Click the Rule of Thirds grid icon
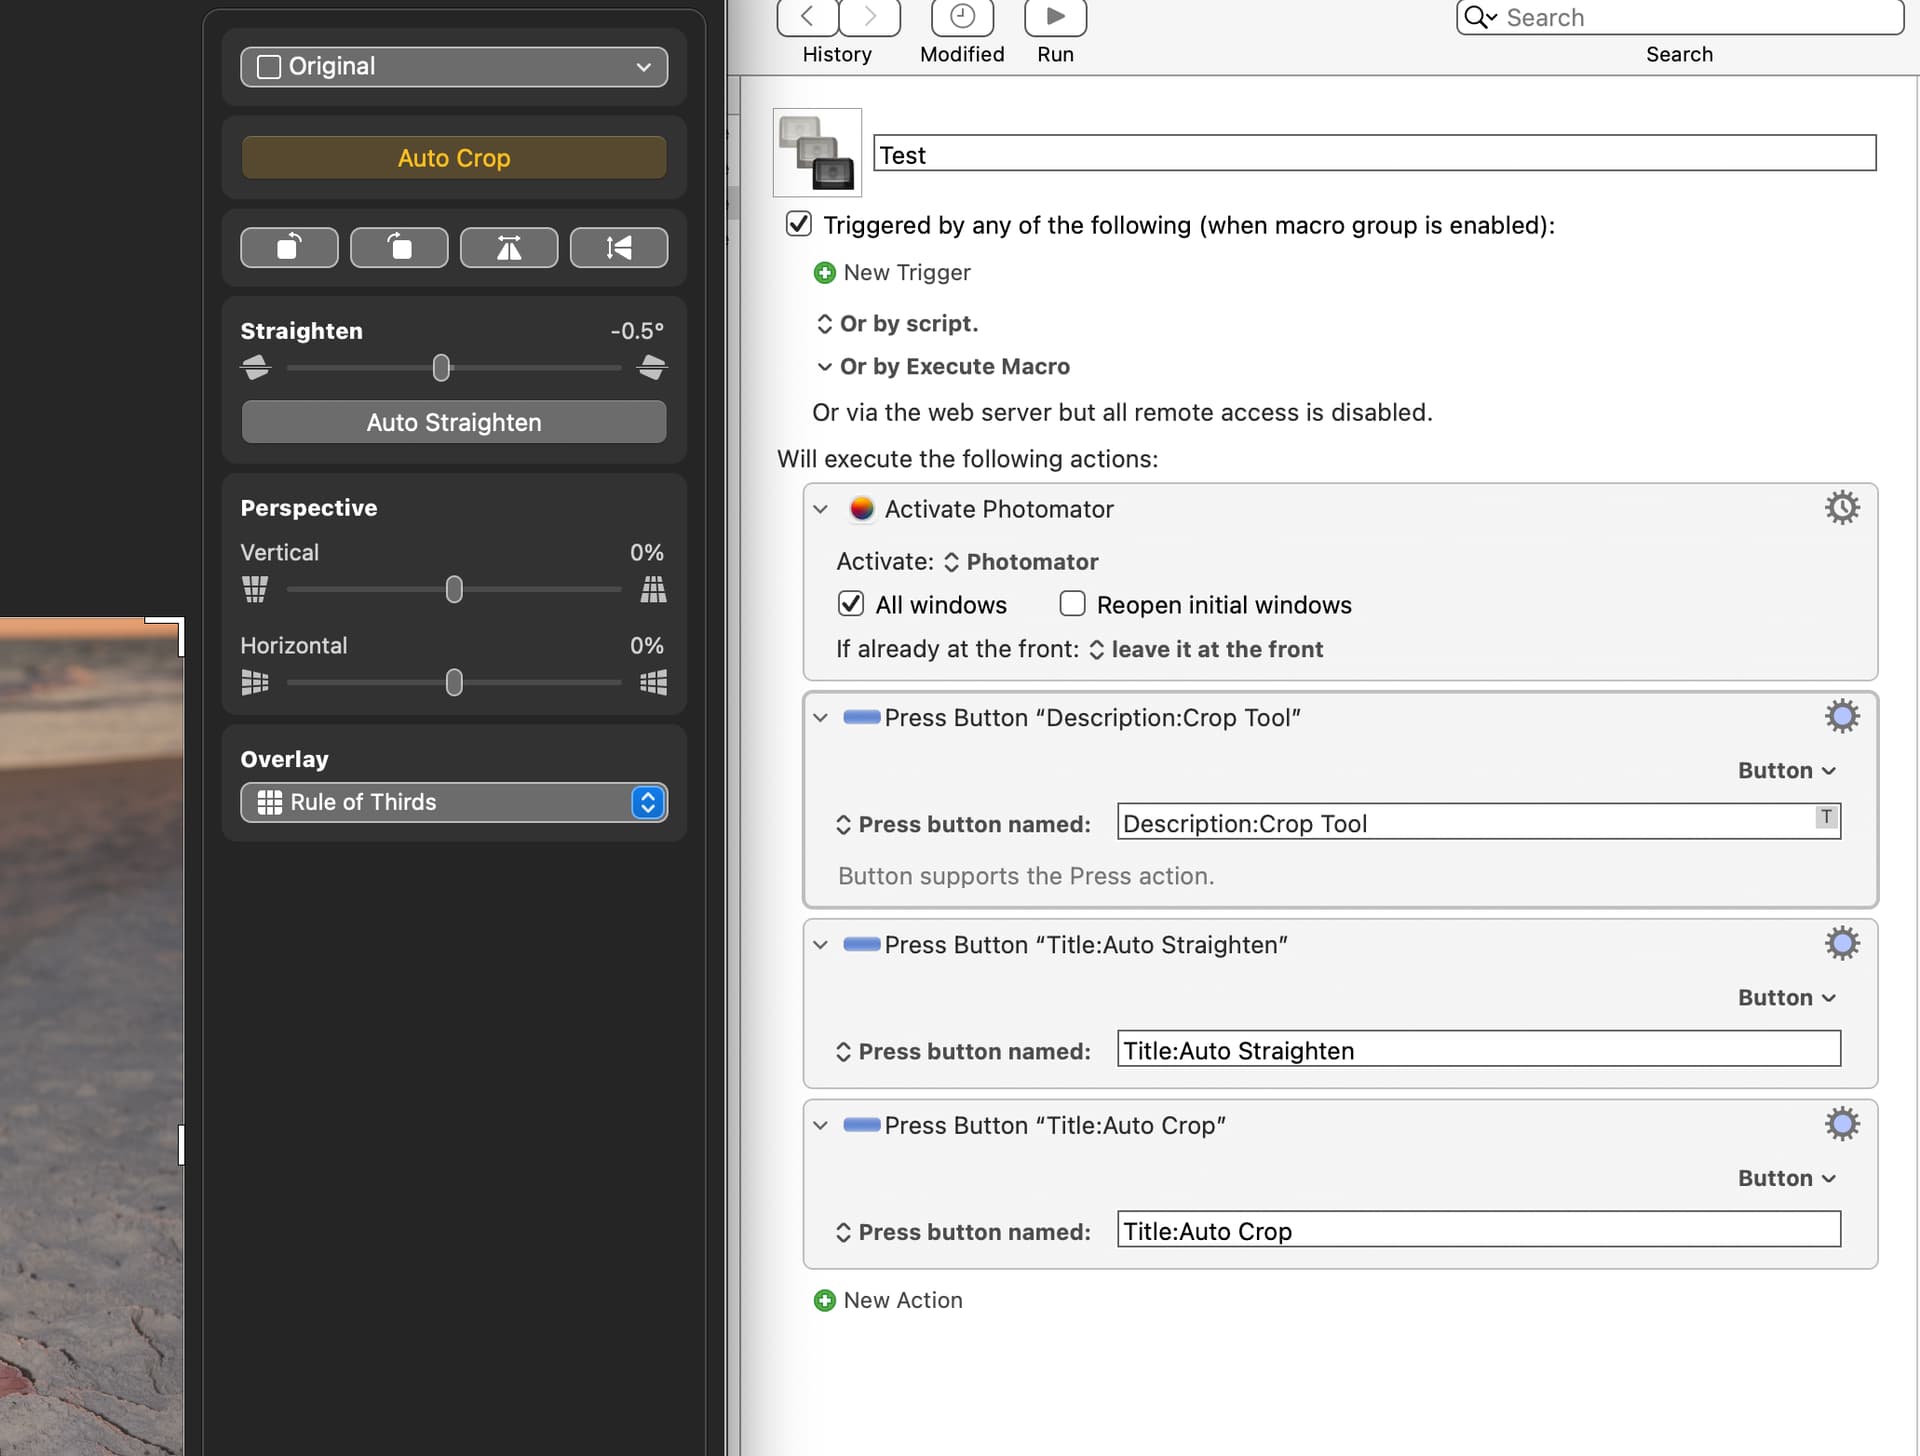The image size is (1920, 1456). (x=269, y=802)
